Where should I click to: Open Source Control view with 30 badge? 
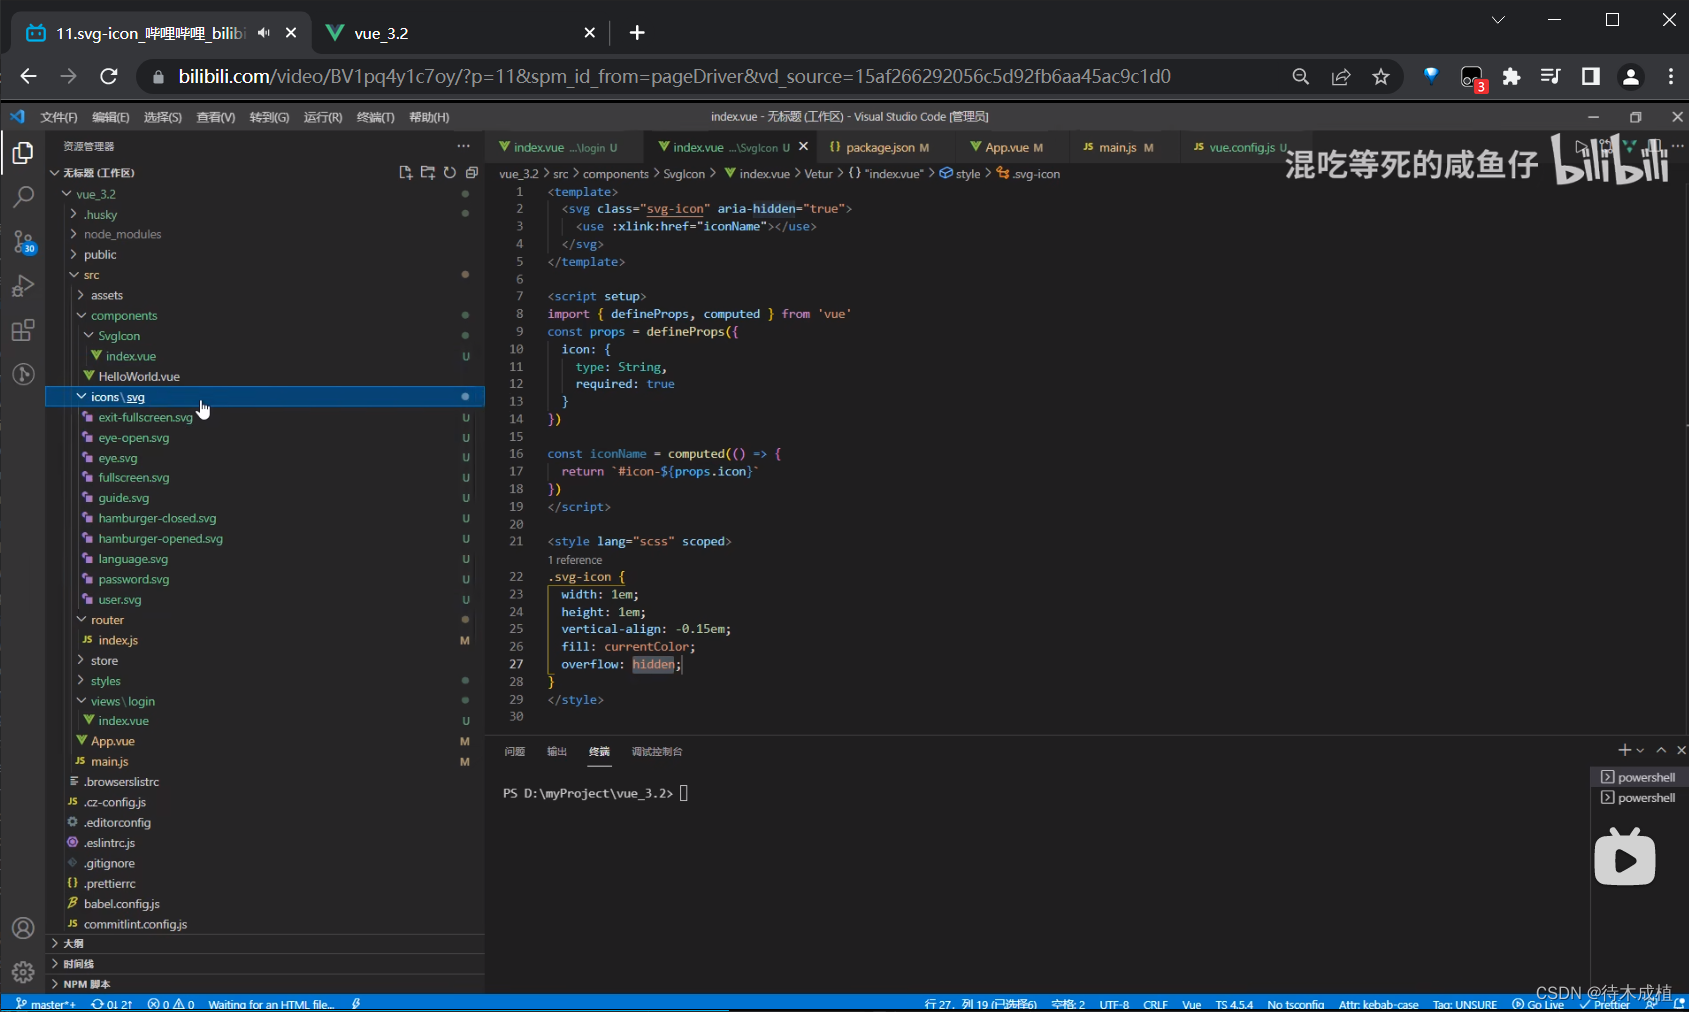(x=23, y=241)
